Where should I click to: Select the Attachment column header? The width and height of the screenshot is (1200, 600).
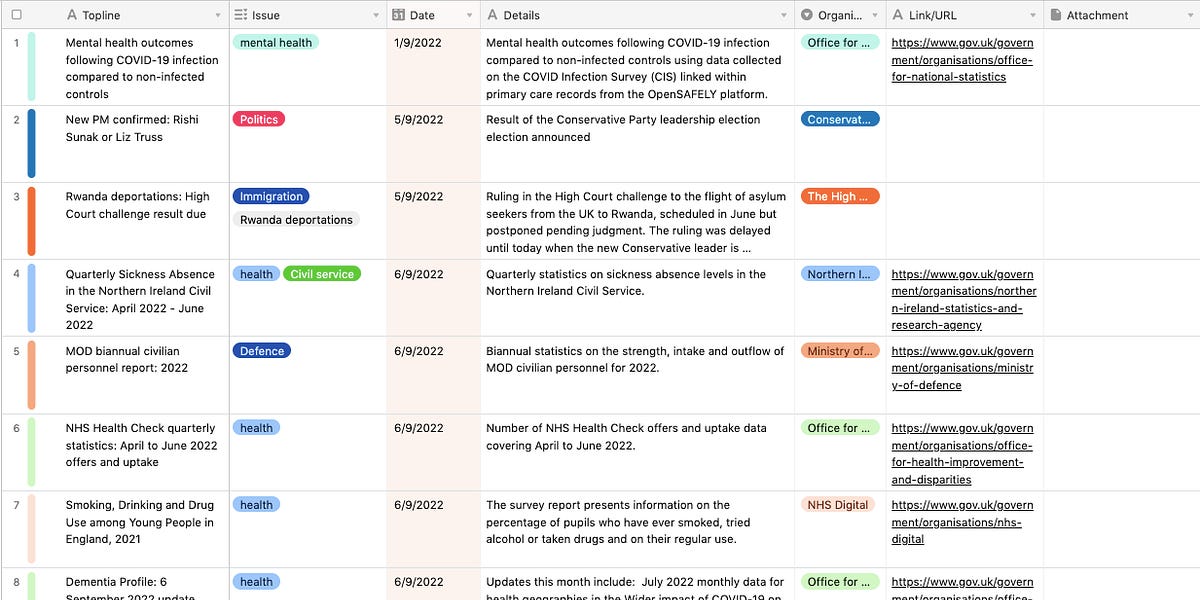(x=1122, y=15)
